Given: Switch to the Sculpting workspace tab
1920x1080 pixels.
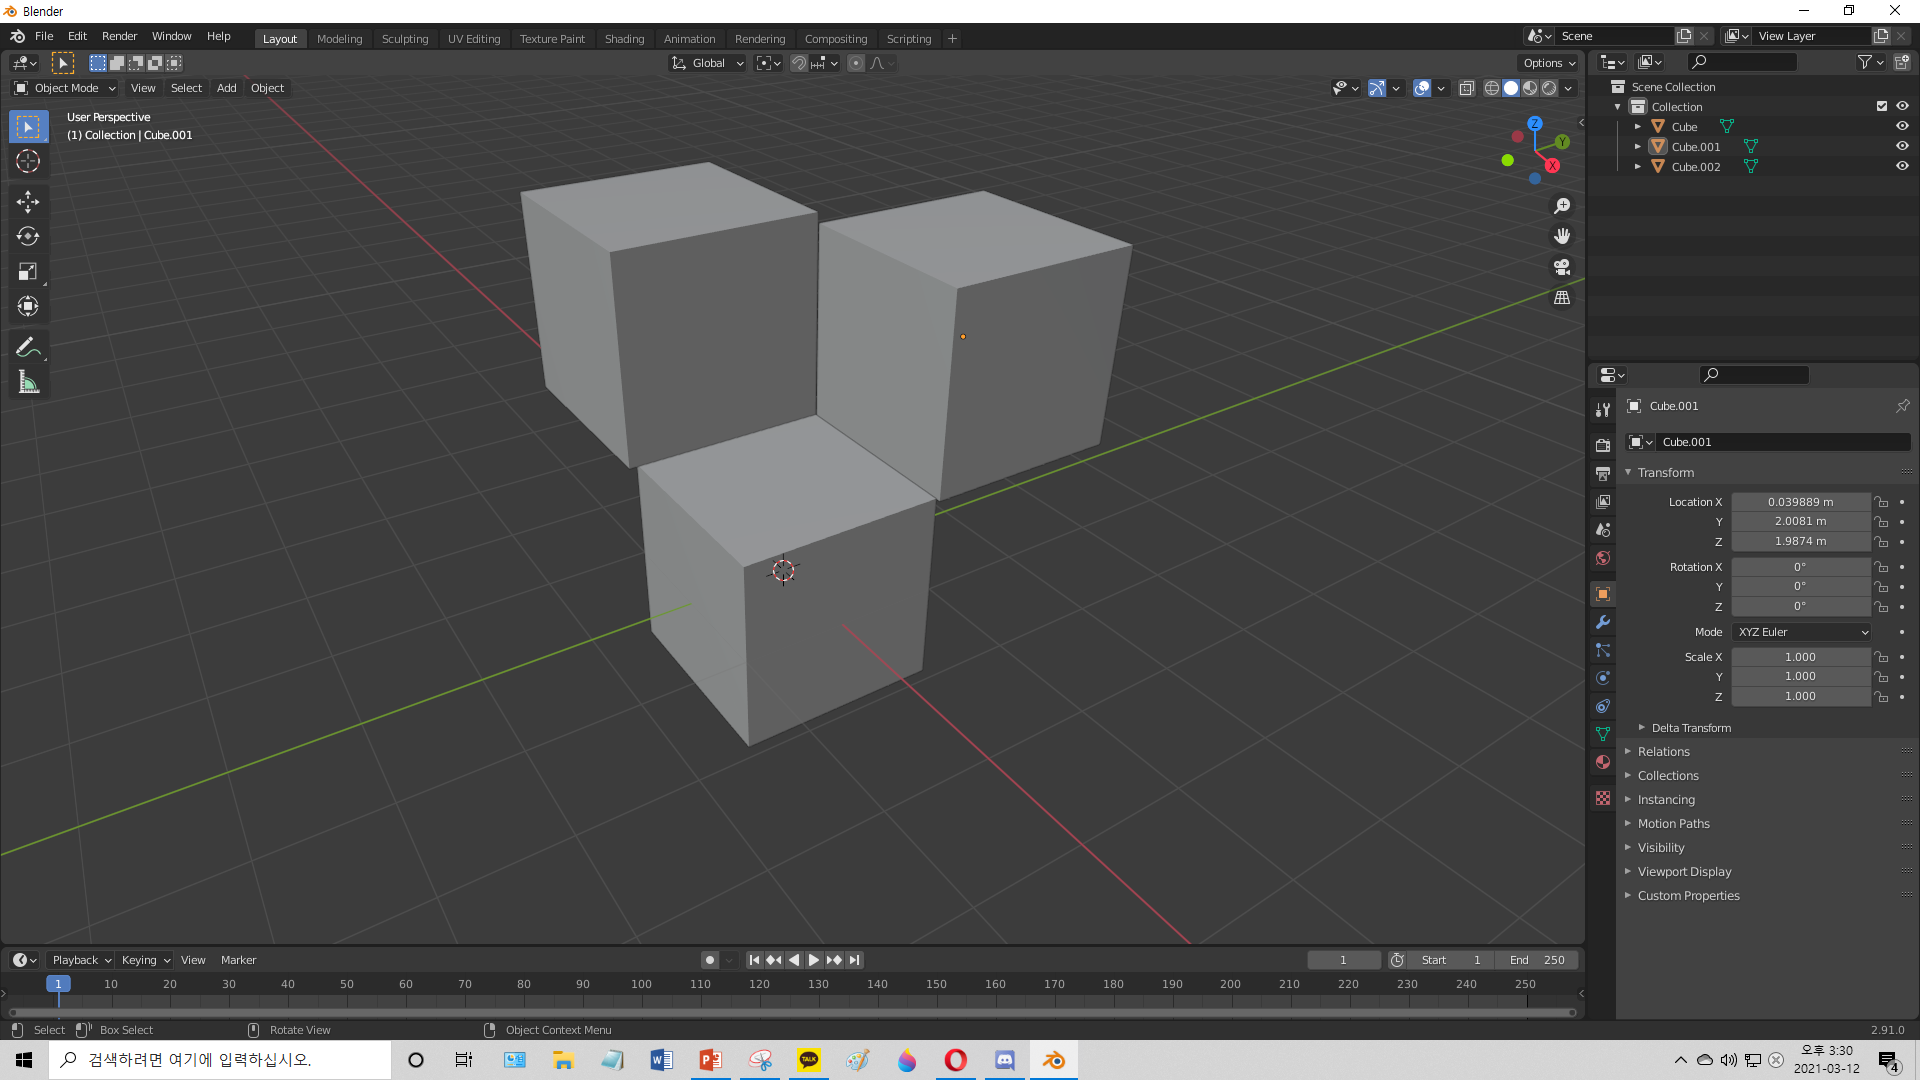Looking at the screenshot, I should (x=404, y=39).
